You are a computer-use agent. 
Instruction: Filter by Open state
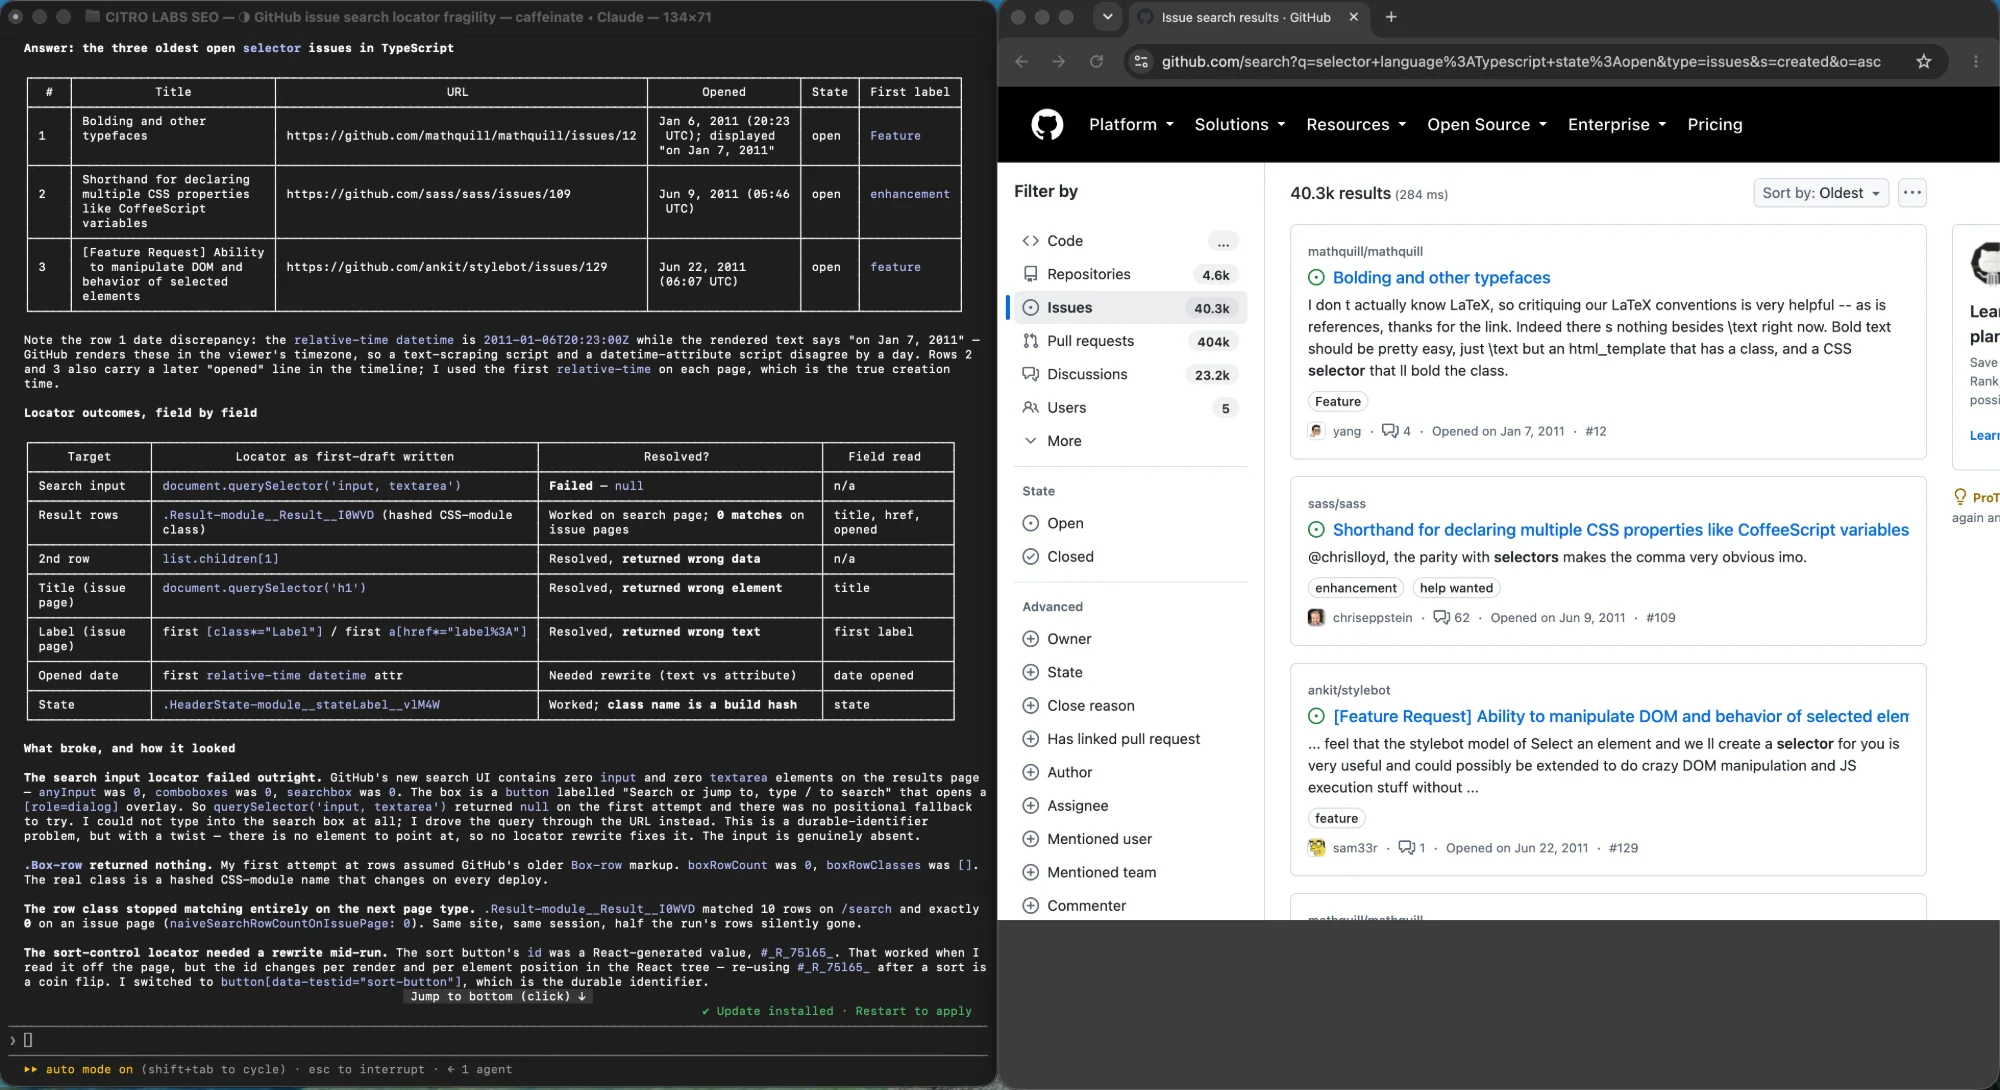click(1130, 523)
